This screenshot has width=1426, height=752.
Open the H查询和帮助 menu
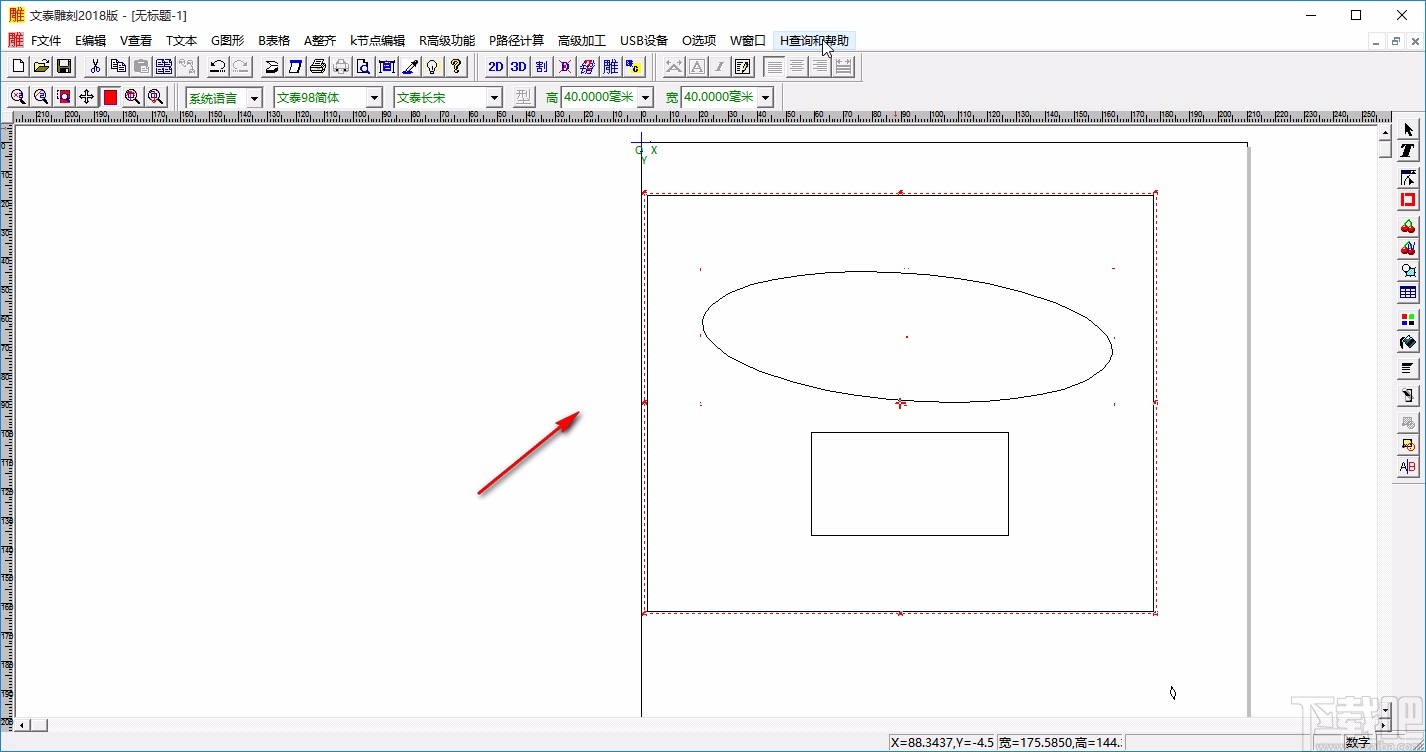(x=815, y=41)
